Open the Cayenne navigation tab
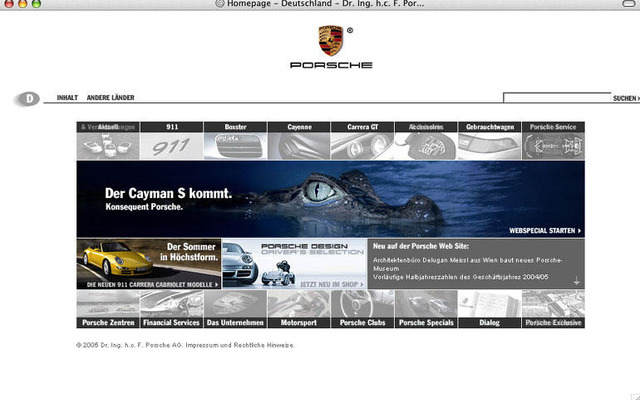This screenshot has width=640, height=400. point(299,127)
